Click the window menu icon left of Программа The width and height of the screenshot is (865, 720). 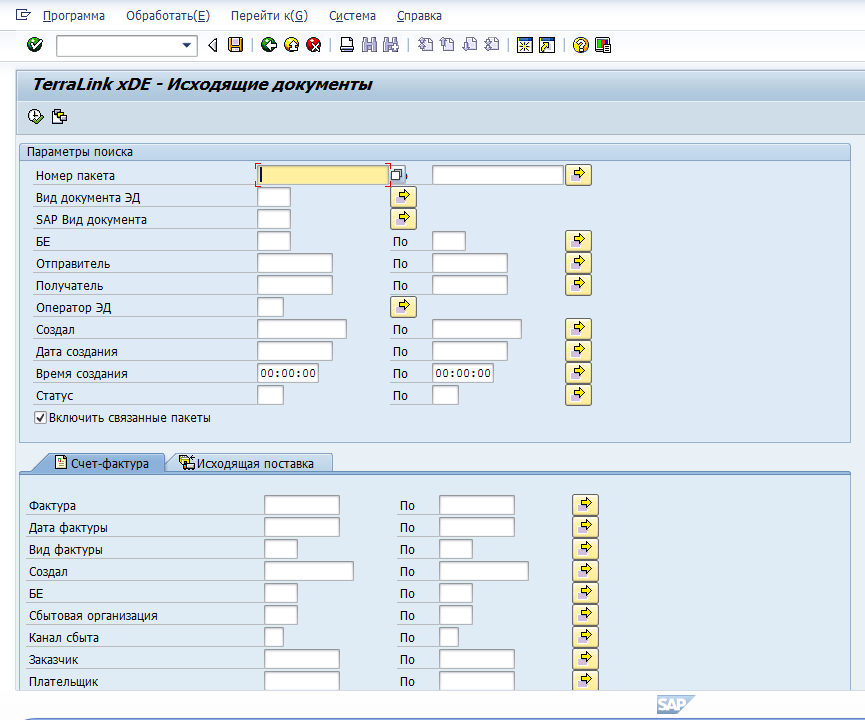coord(23,15)
